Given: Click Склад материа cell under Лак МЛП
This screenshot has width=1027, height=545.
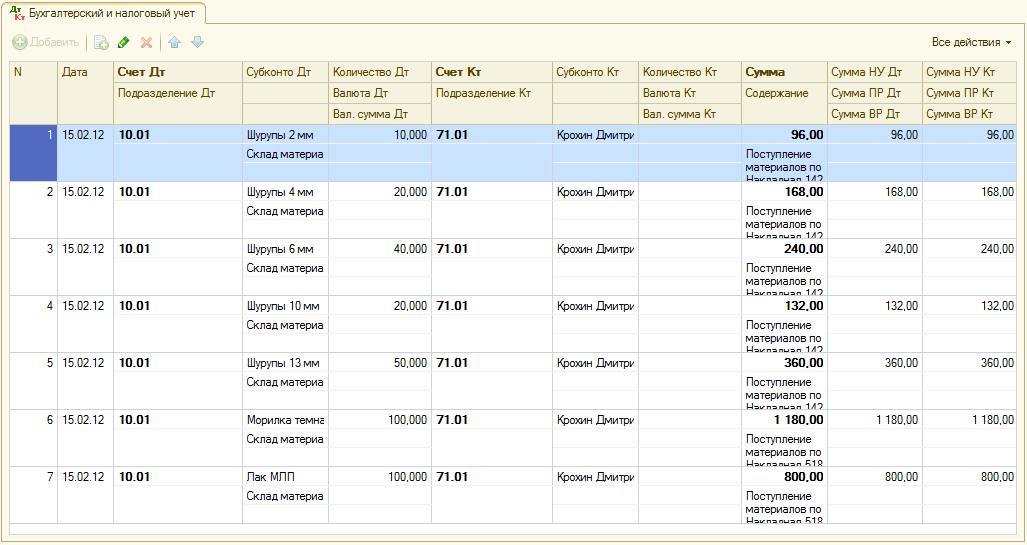Looking at the screenshot, I should tap(285, 497).
